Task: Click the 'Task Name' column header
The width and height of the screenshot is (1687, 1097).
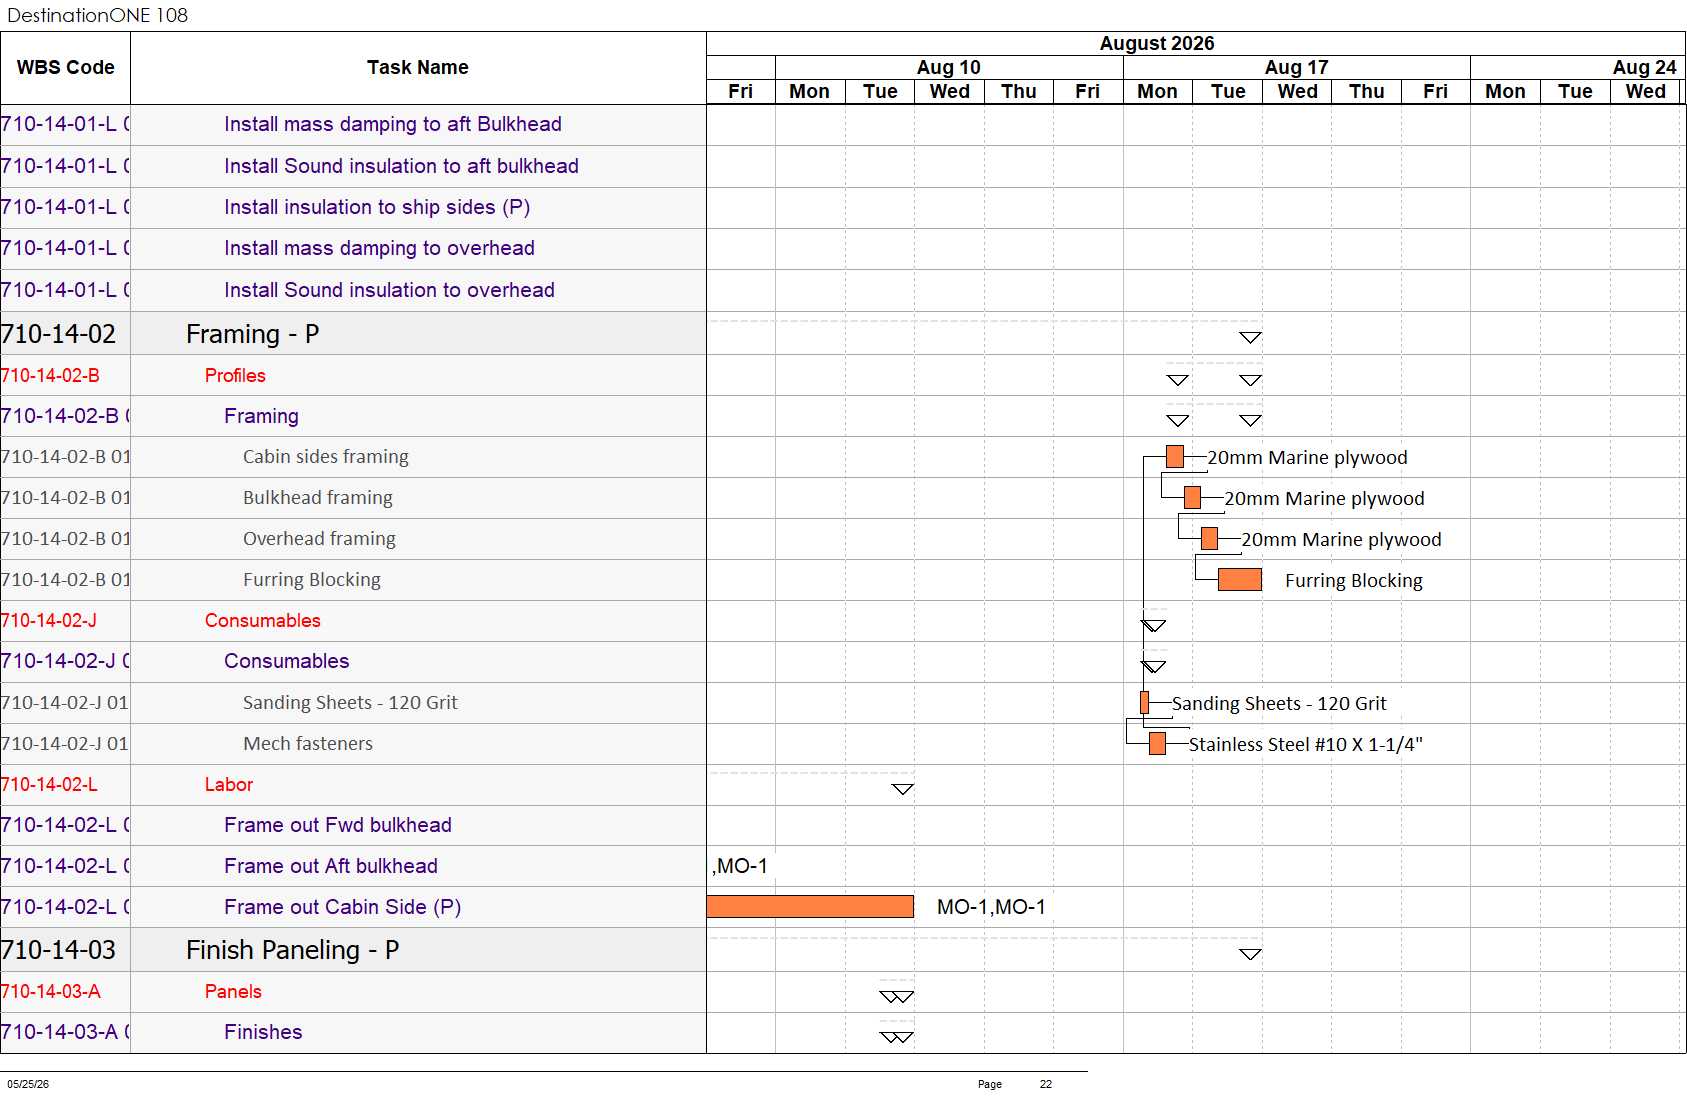Action: (x=418, y=68)
